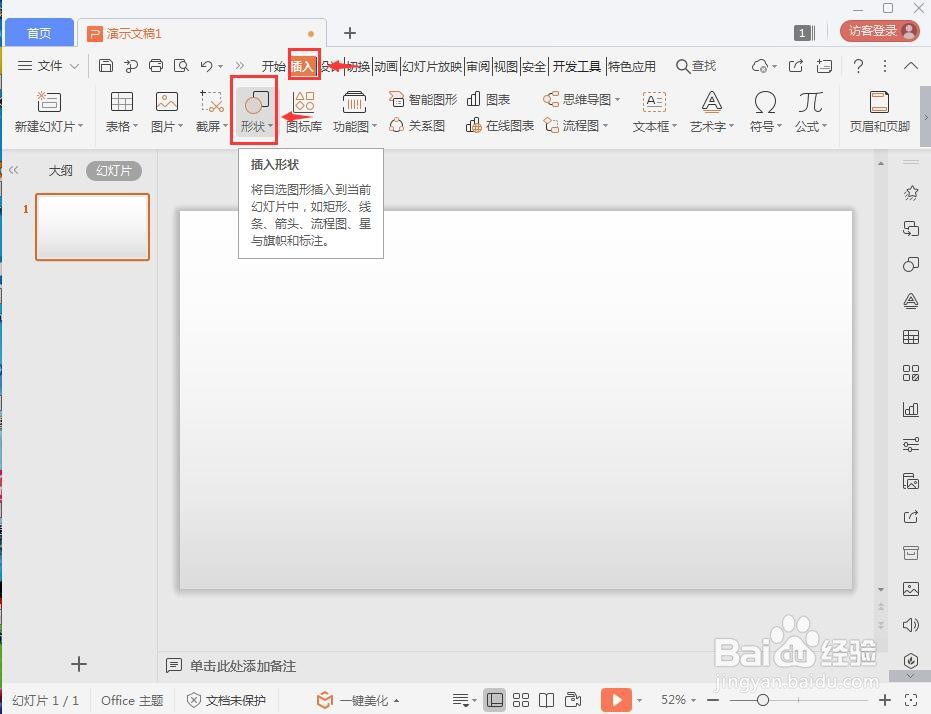Switch to Normal view in status bar
Screen dimensions: 931x714
click(495, 700)
